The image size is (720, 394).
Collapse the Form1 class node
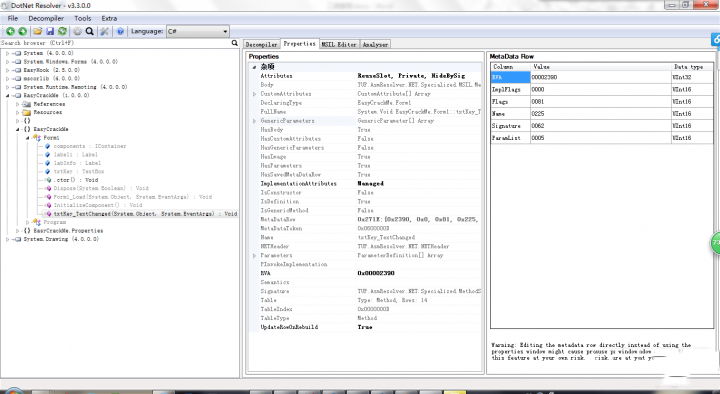28,138
